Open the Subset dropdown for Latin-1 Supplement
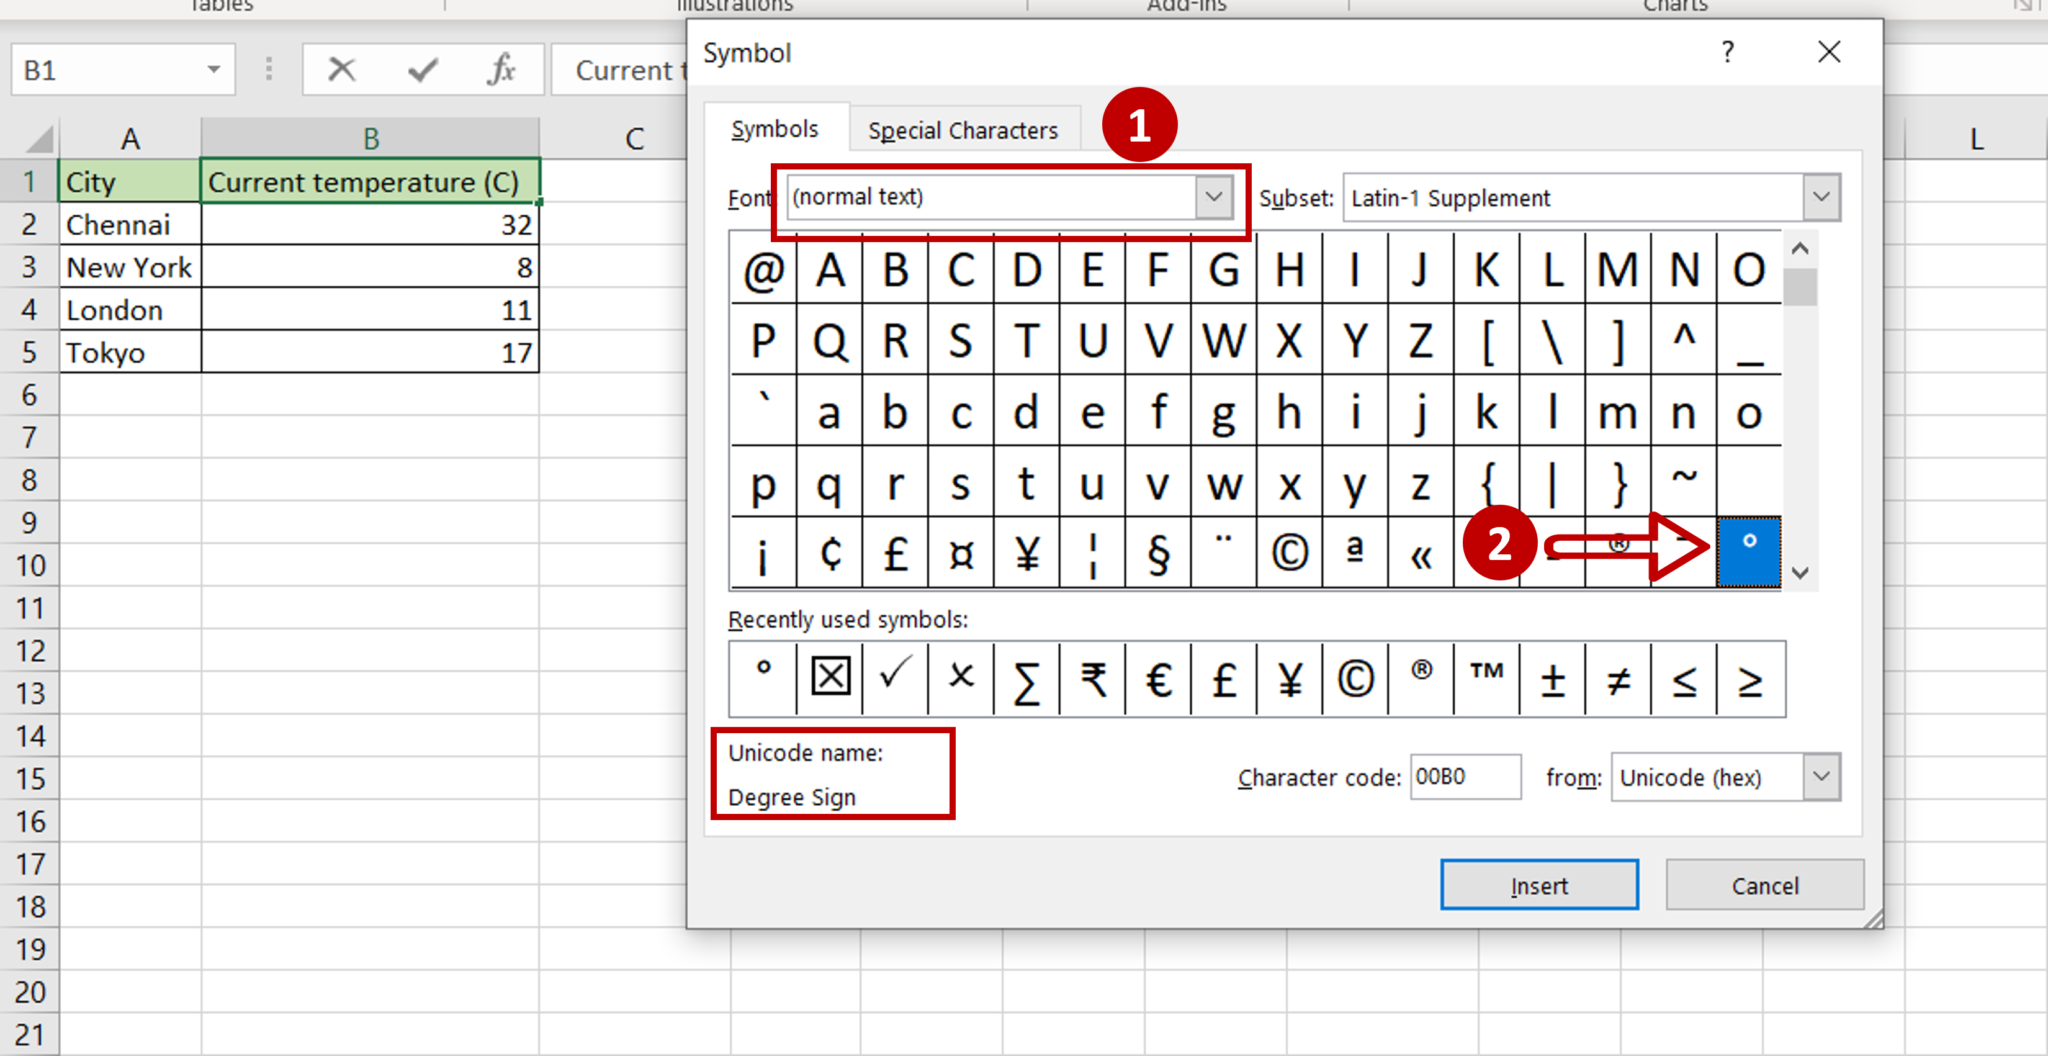Viewport: 2048px width, 1056px height. coord(1821,197)
